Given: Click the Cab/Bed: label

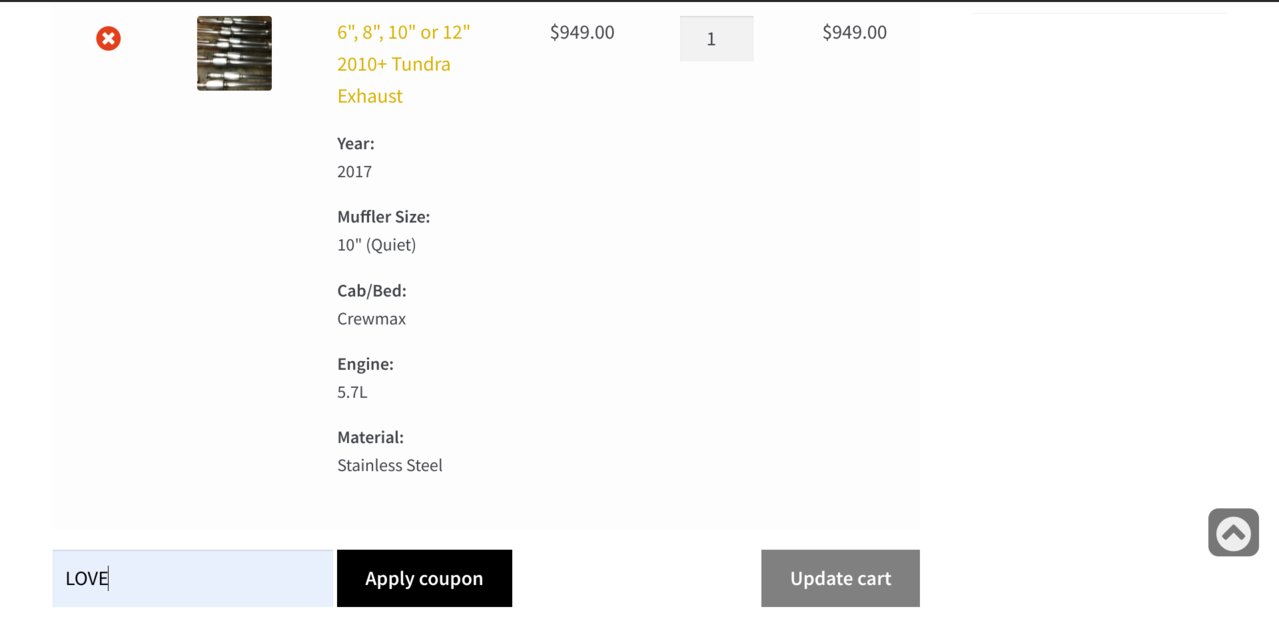Looking at the screenshot, I should pyautogui.click(x=372, y=290).
